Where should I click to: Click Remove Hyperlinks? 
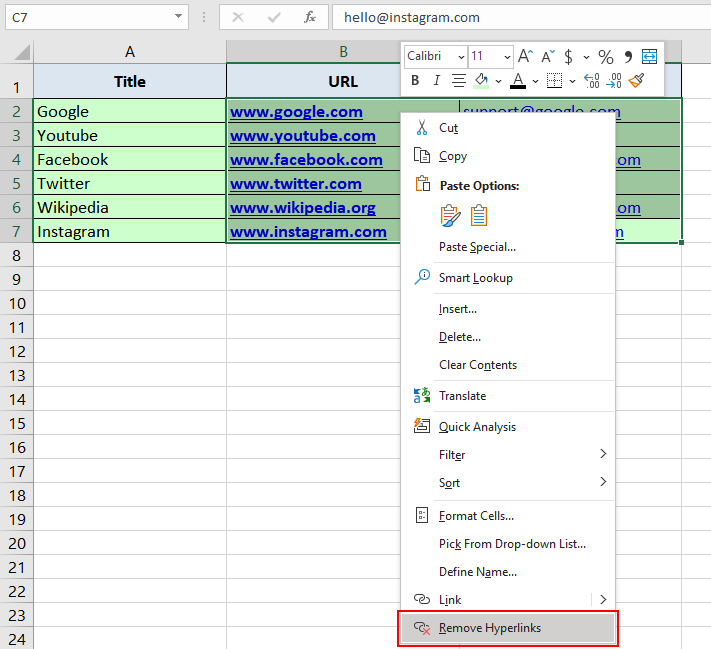tap(508, 628)
